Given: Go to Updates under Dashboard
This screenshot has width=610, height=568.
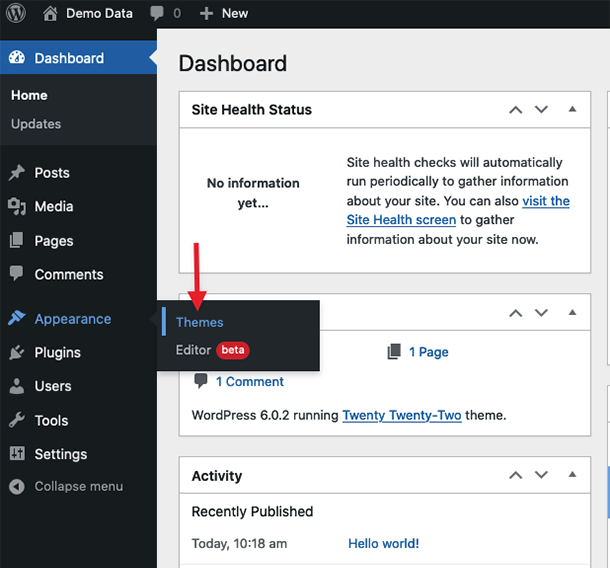Looking at the screenshot, I should (x=36, y=124).
